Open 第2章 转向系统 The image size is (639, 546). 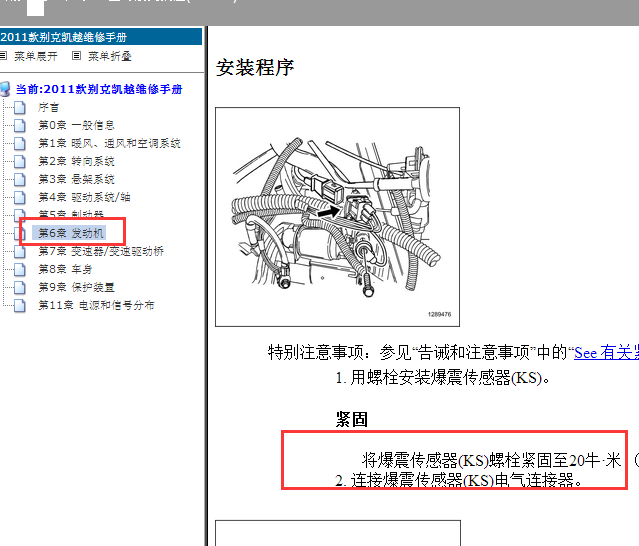77,161
